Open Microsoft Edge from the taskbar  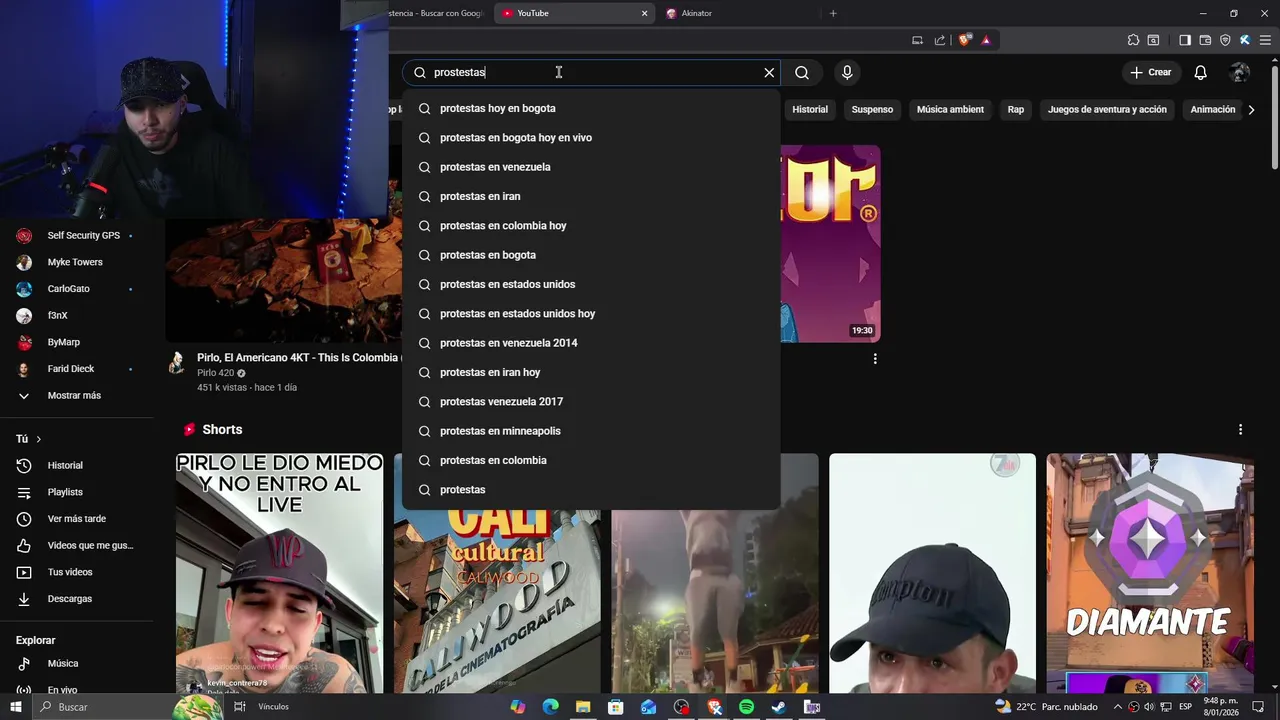[x=550, y=707]
